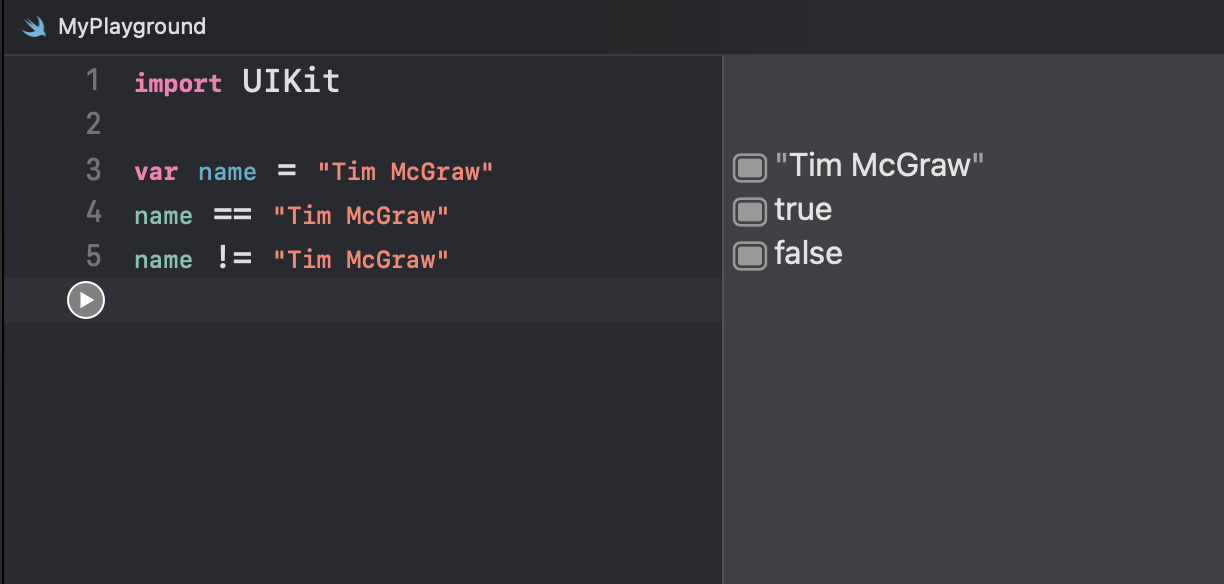Place cursor on the import keyword
Viewport: 1224px width, 584px height.
coord(178,83)
